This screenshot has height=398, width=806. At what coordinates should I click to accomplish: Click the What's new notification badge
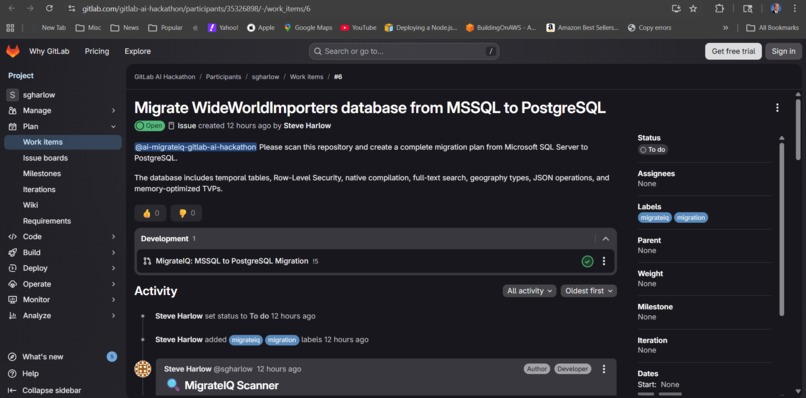coord(112,357)
